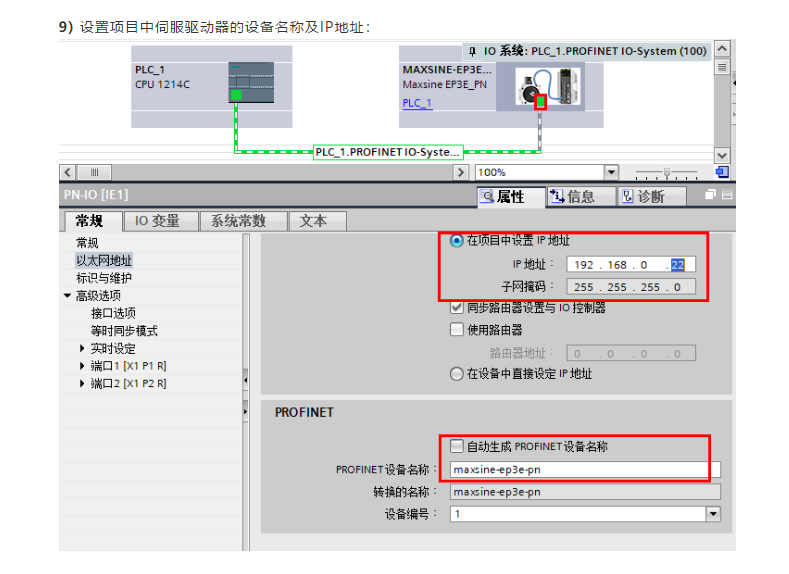This screenshot has height=574, width=789.
Task: Click the PLC_1 link under MAXSINE-EP3E
Action: (417, 103)
